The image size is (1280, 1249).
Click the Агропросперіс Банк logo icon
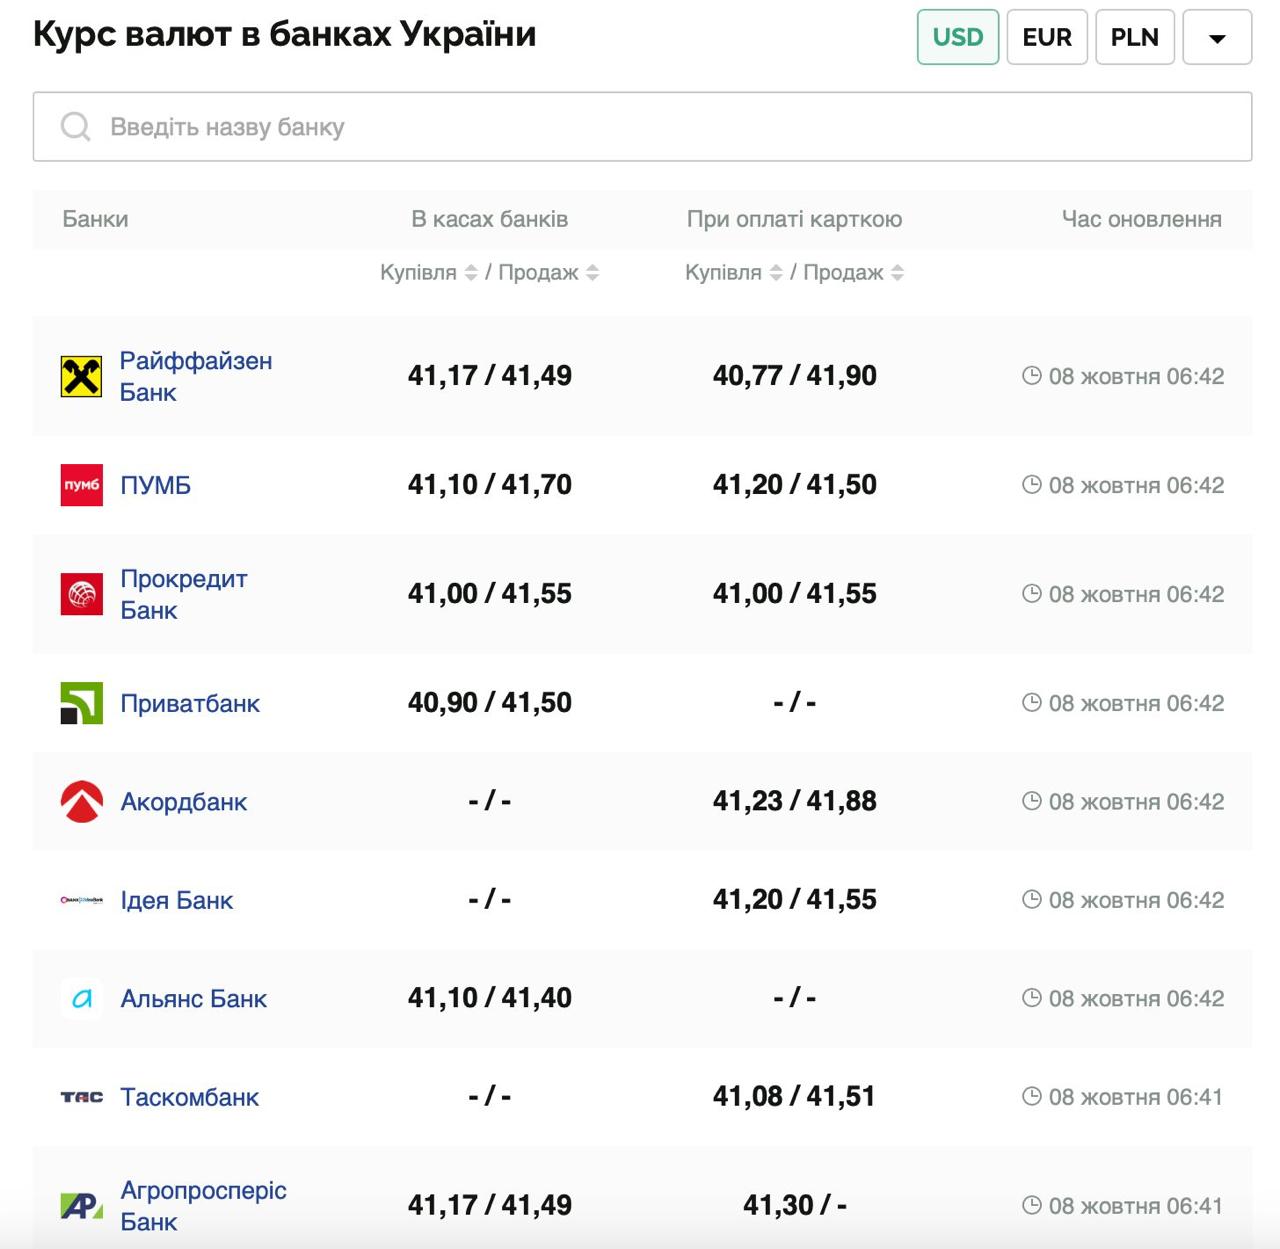81,1206
